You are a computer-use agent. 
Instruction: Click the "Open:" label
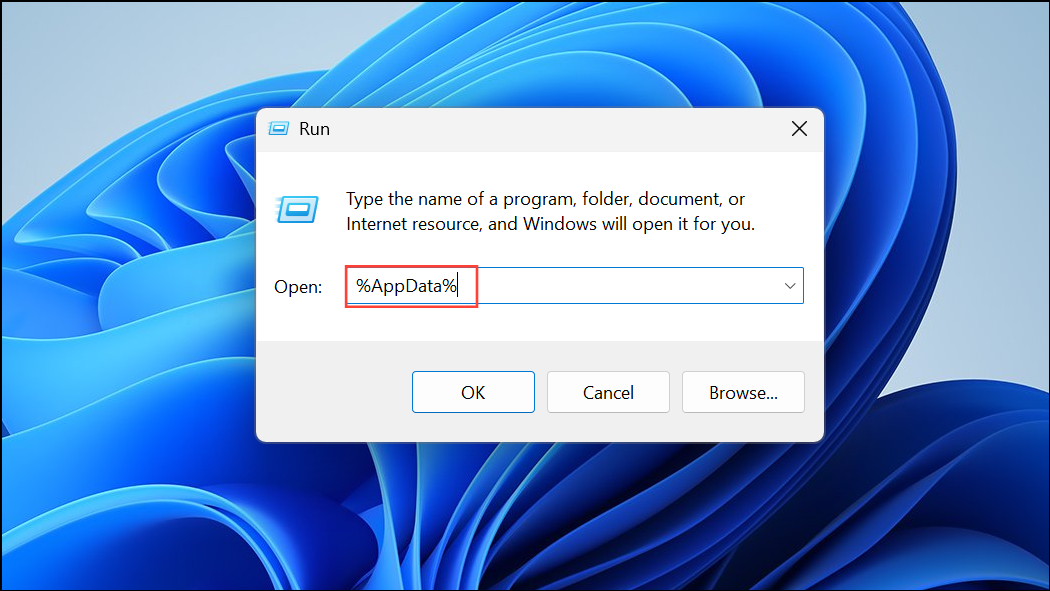298,287
